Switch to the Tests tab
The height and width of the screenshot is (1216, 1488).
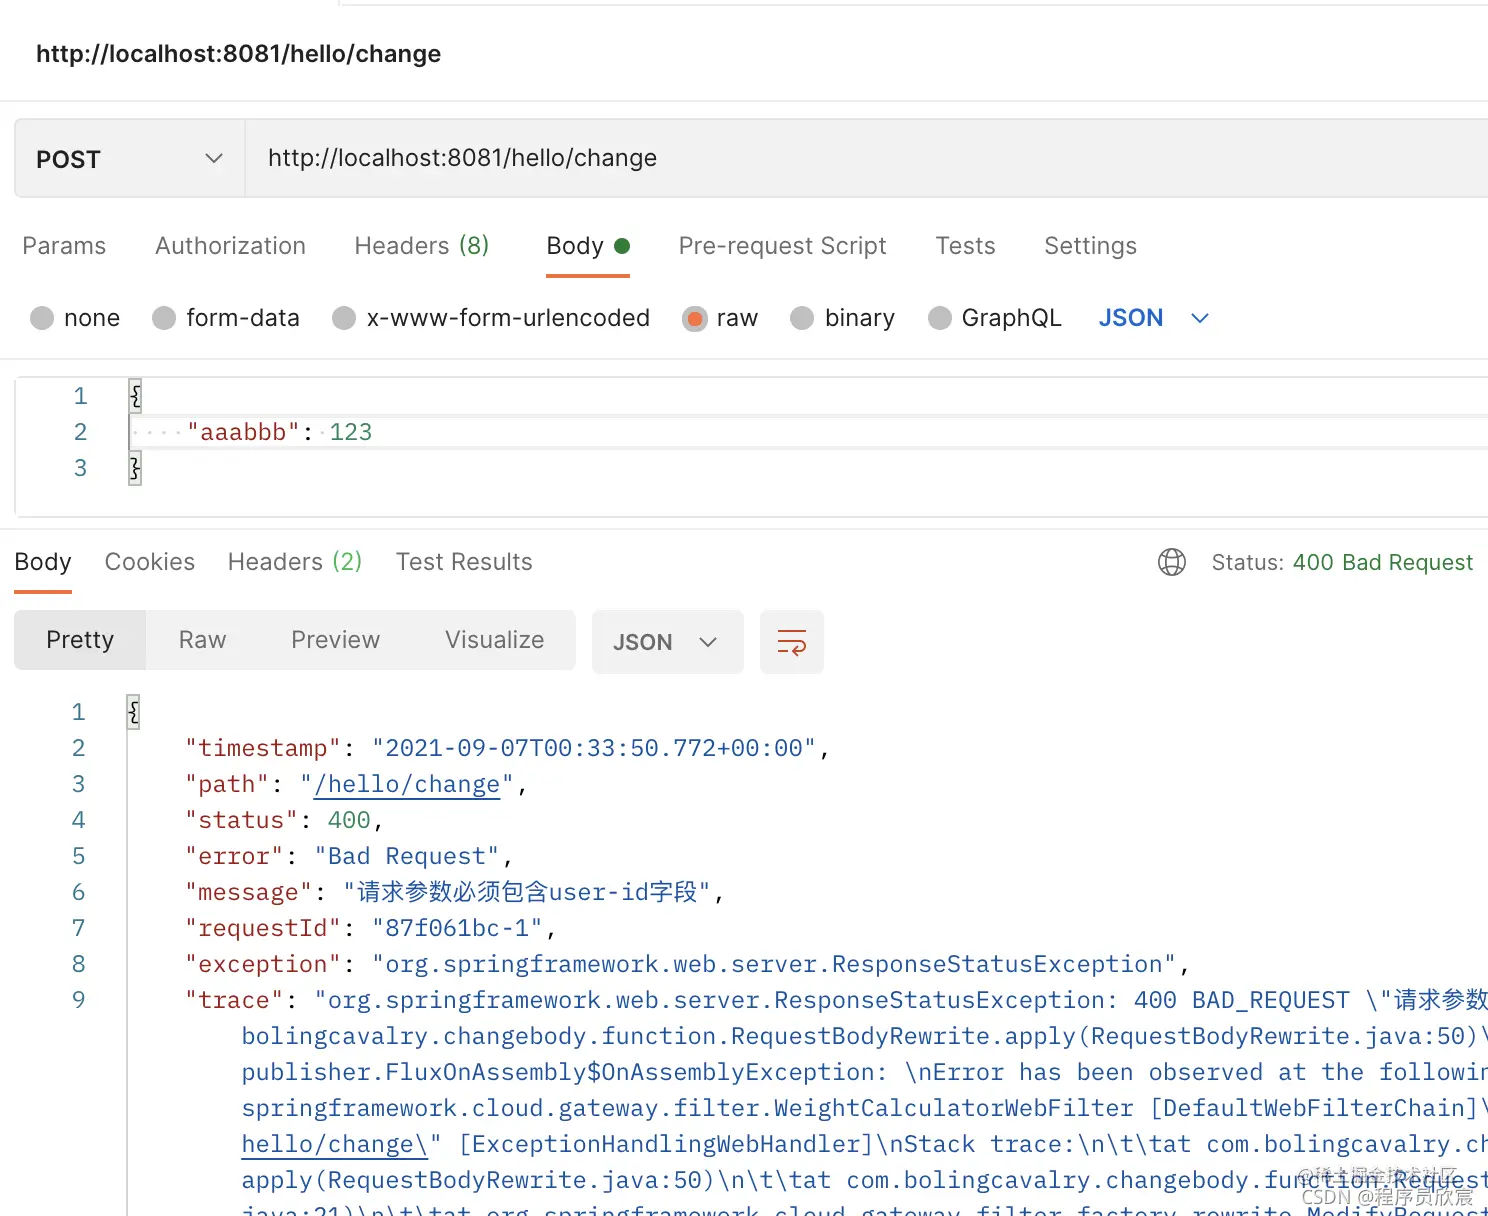[965, 246]
